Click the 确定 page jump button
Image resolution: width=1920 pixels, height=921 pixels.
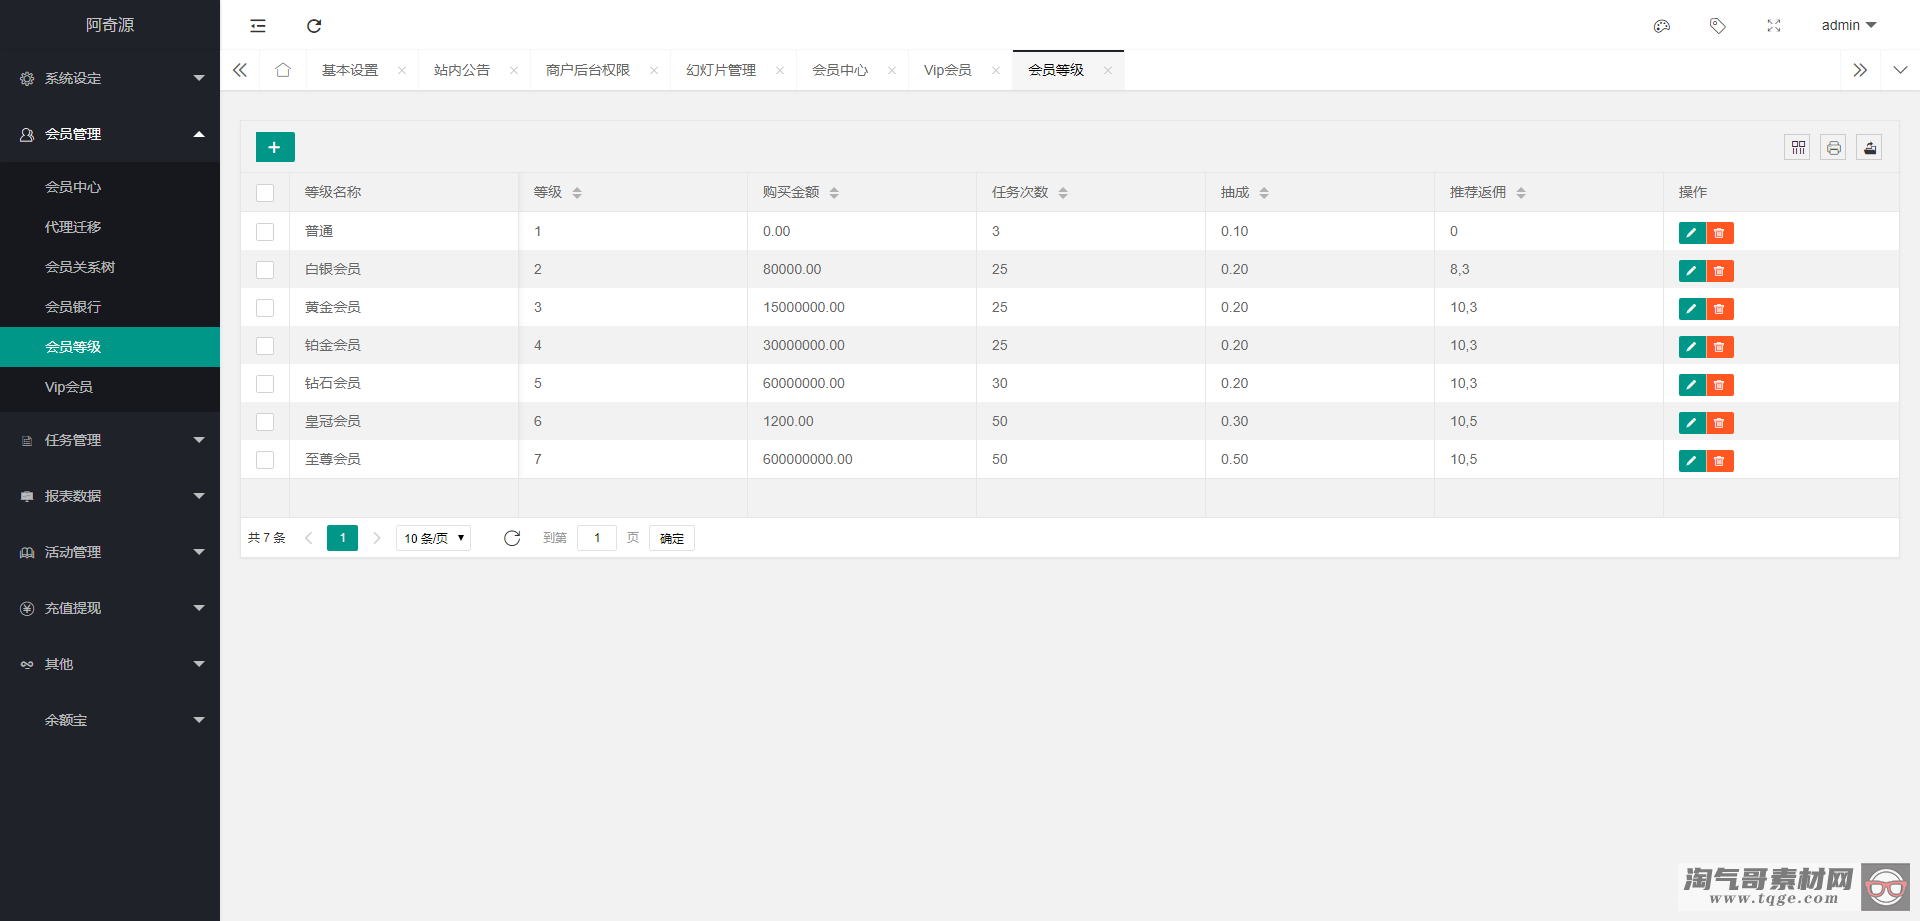[x=672, y=538]
